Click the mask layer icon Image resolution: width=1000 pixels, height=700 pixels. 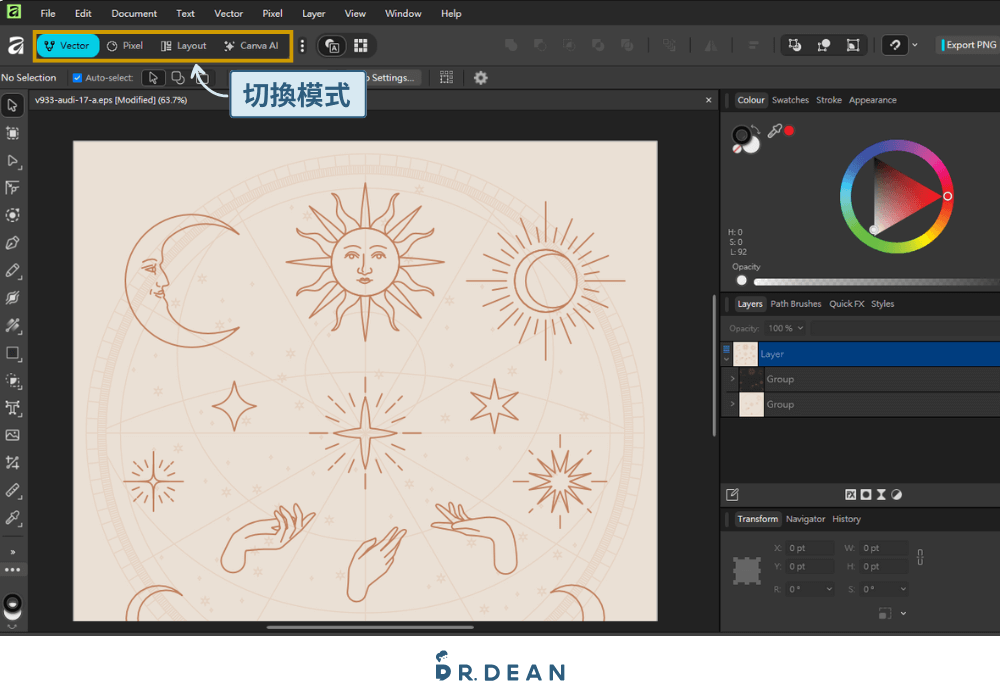(x=865, y=495)
